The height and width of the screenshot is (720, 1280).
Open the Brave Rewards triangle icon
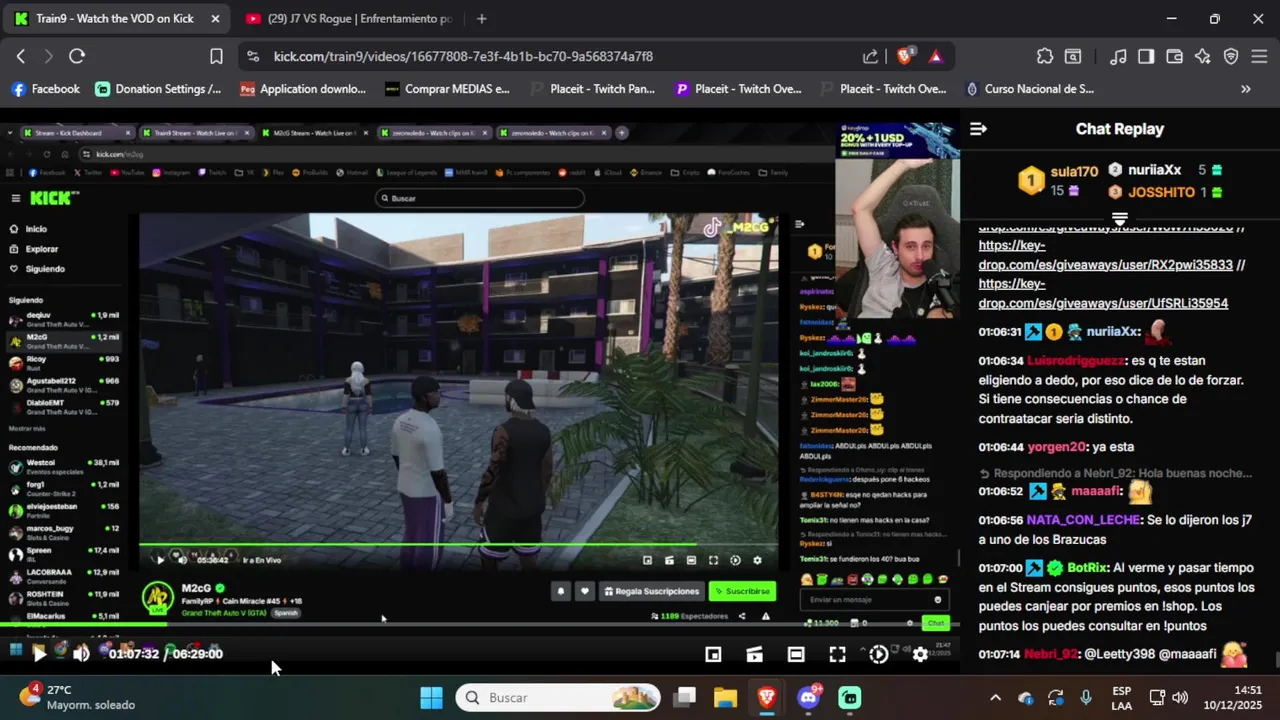pos(936,57)
